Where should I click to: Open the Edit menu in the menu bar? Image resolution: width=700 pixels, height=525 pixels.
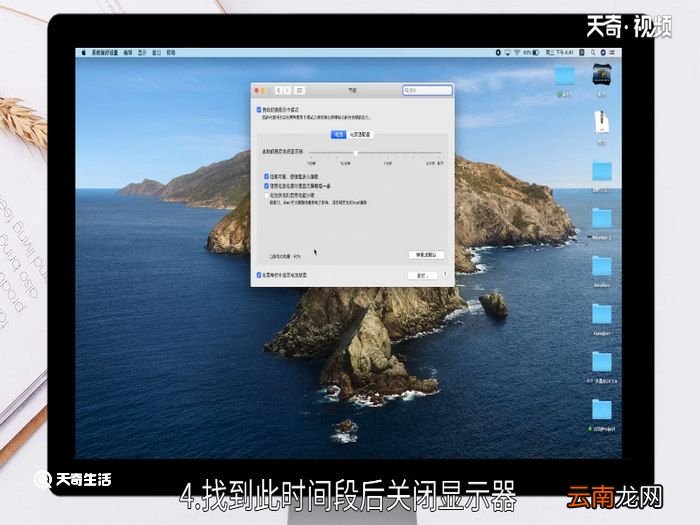128,53
